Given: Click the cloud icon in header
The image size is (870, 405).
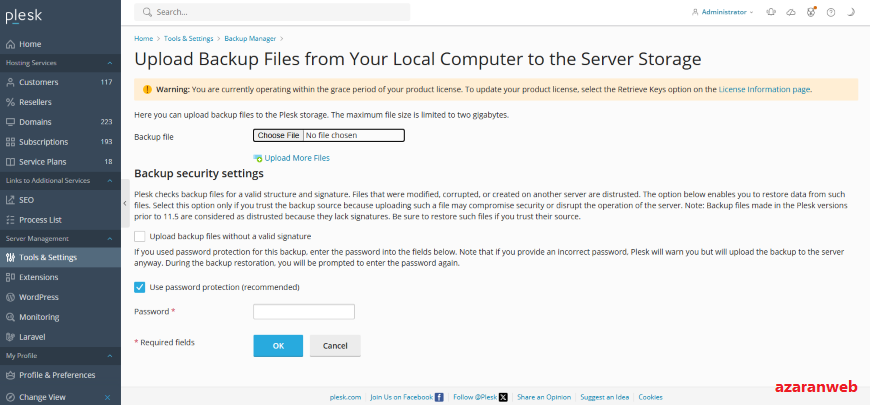Looking at the screenshot, I should (x=791, y=12).
